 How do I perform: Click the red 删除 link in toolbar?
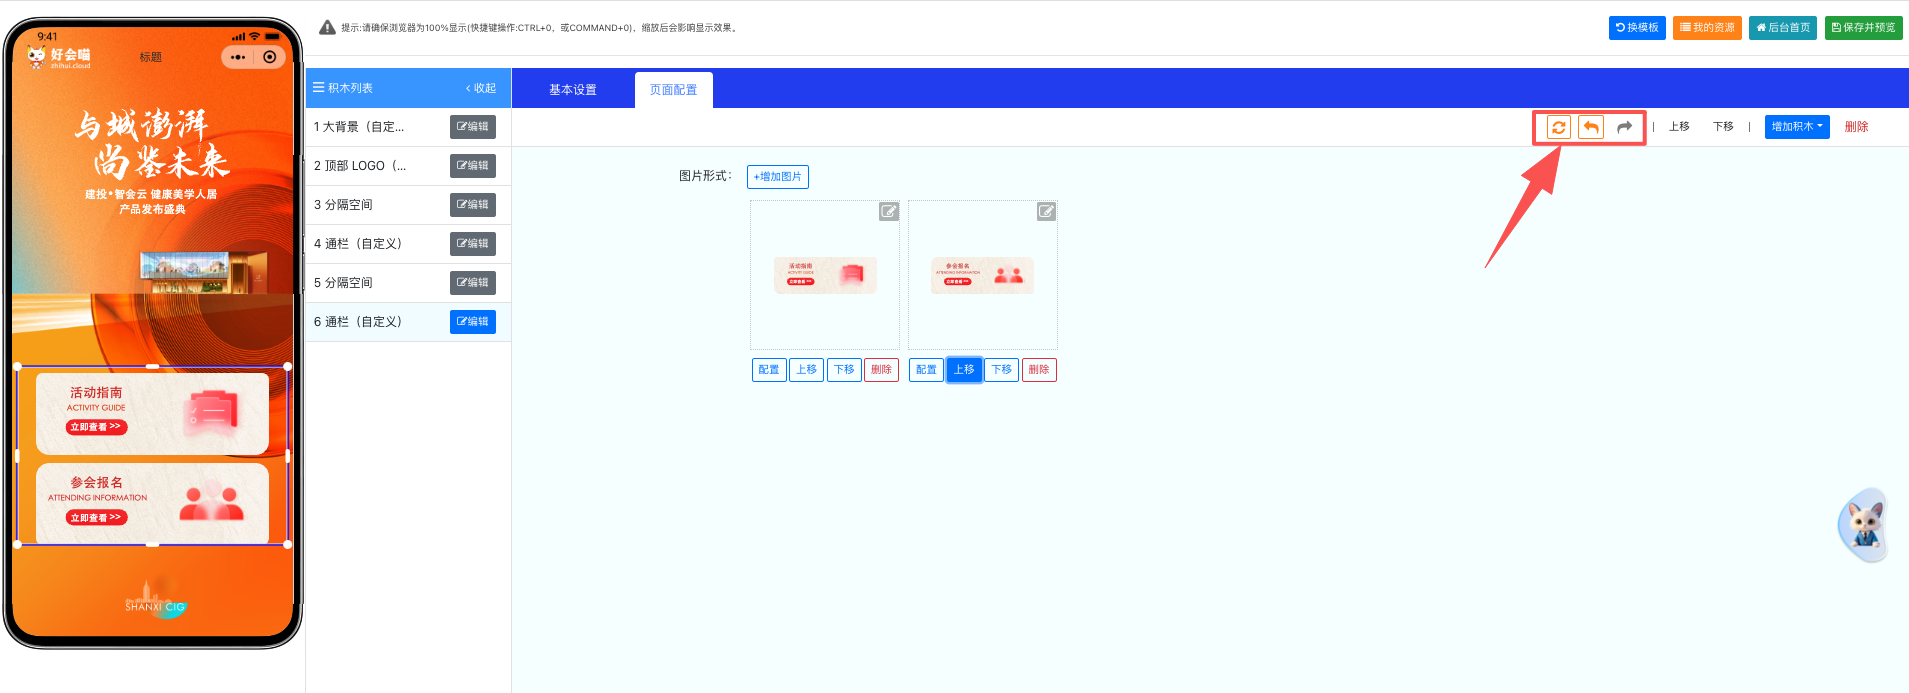point(1856,127)
